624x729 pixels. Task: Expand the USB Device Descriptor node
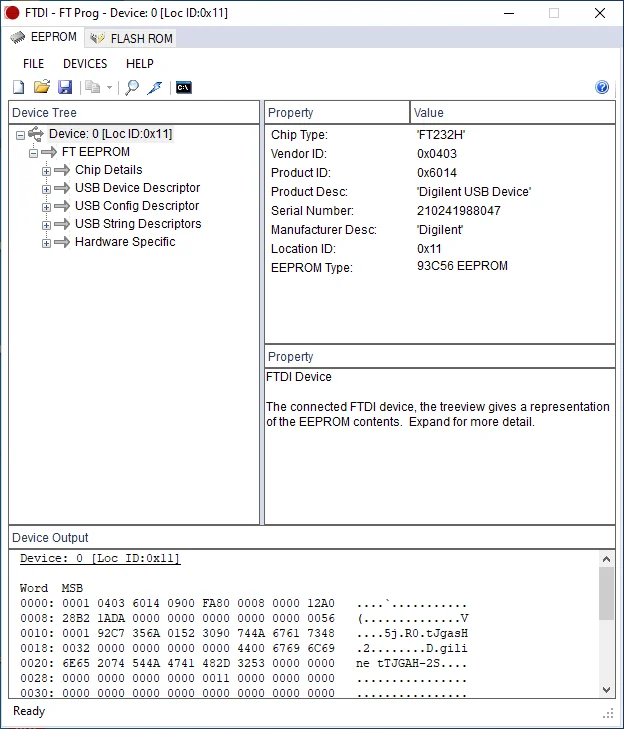(x=46, y=189)
